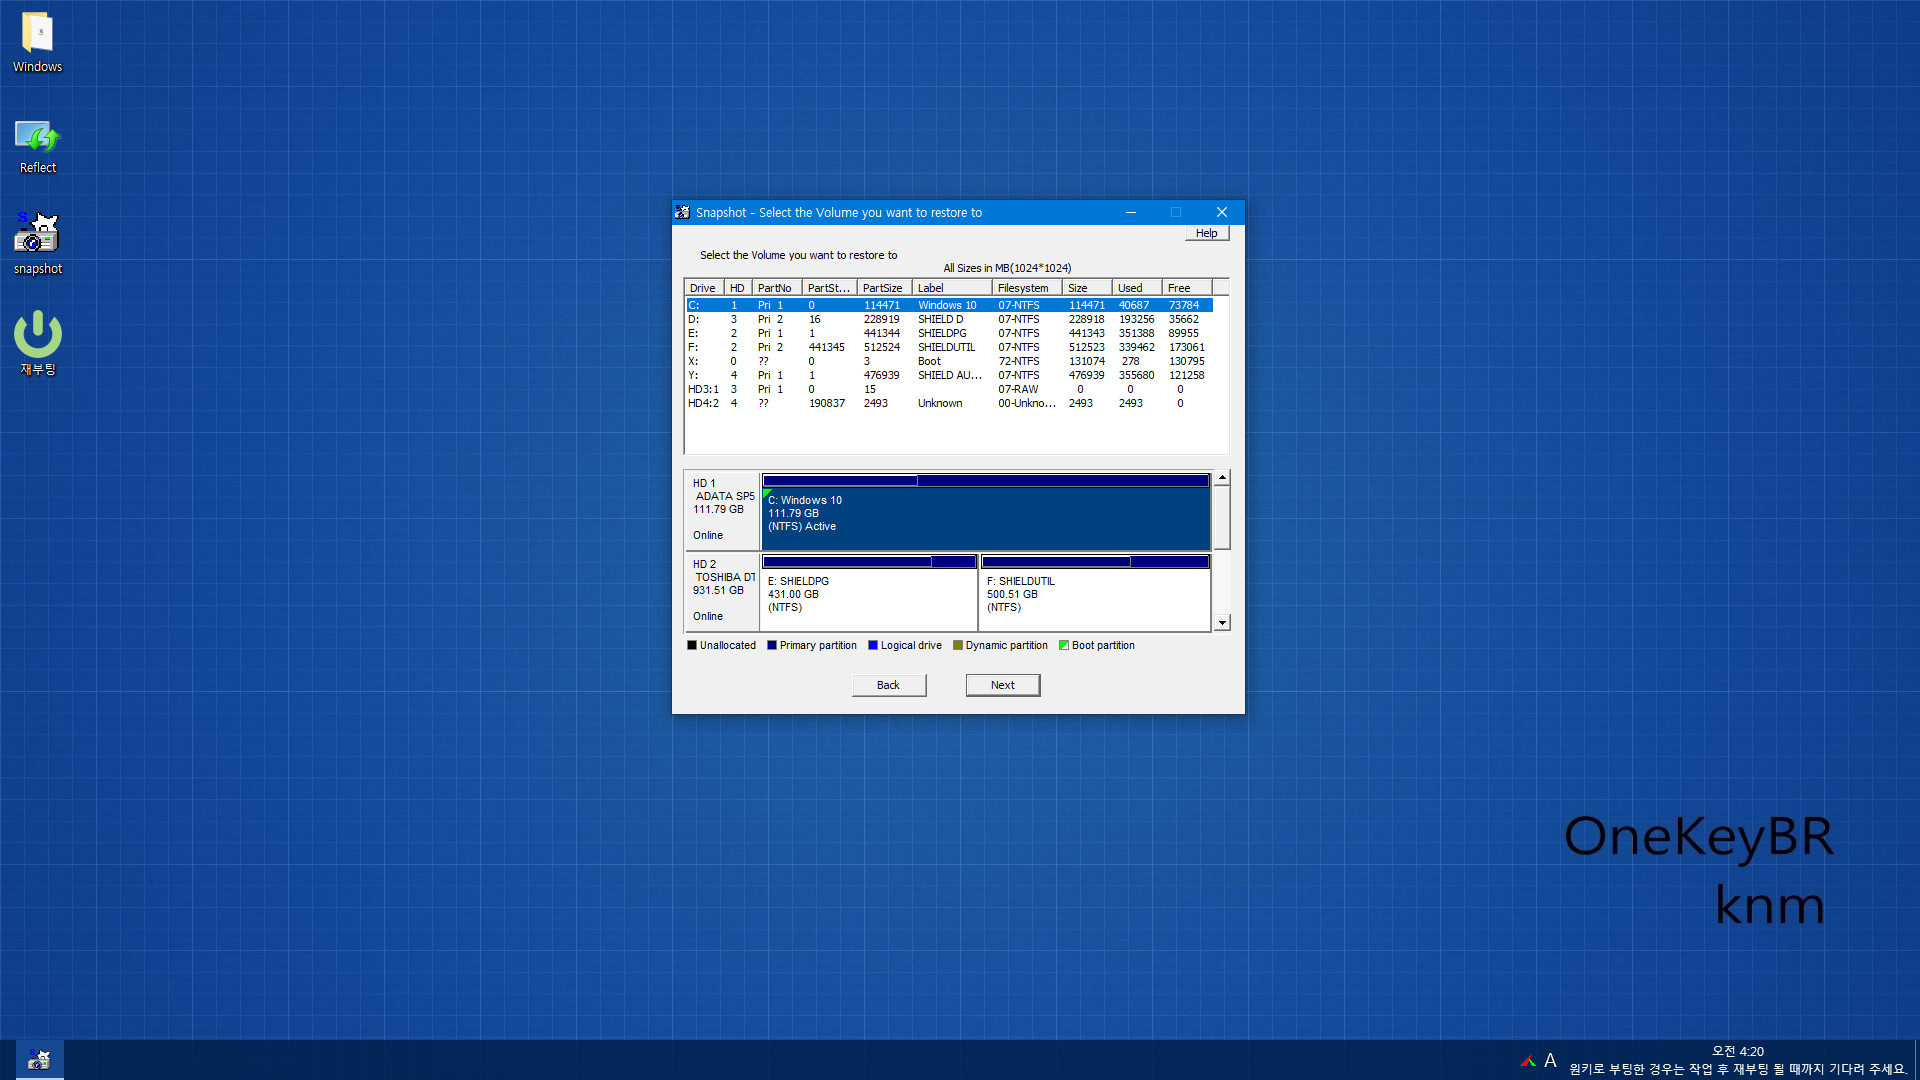The image size is (1920, 1080).
Task: Select the Y: SHIELD AU... volume row
Action: pyautogui.click(x=949, y=375)
